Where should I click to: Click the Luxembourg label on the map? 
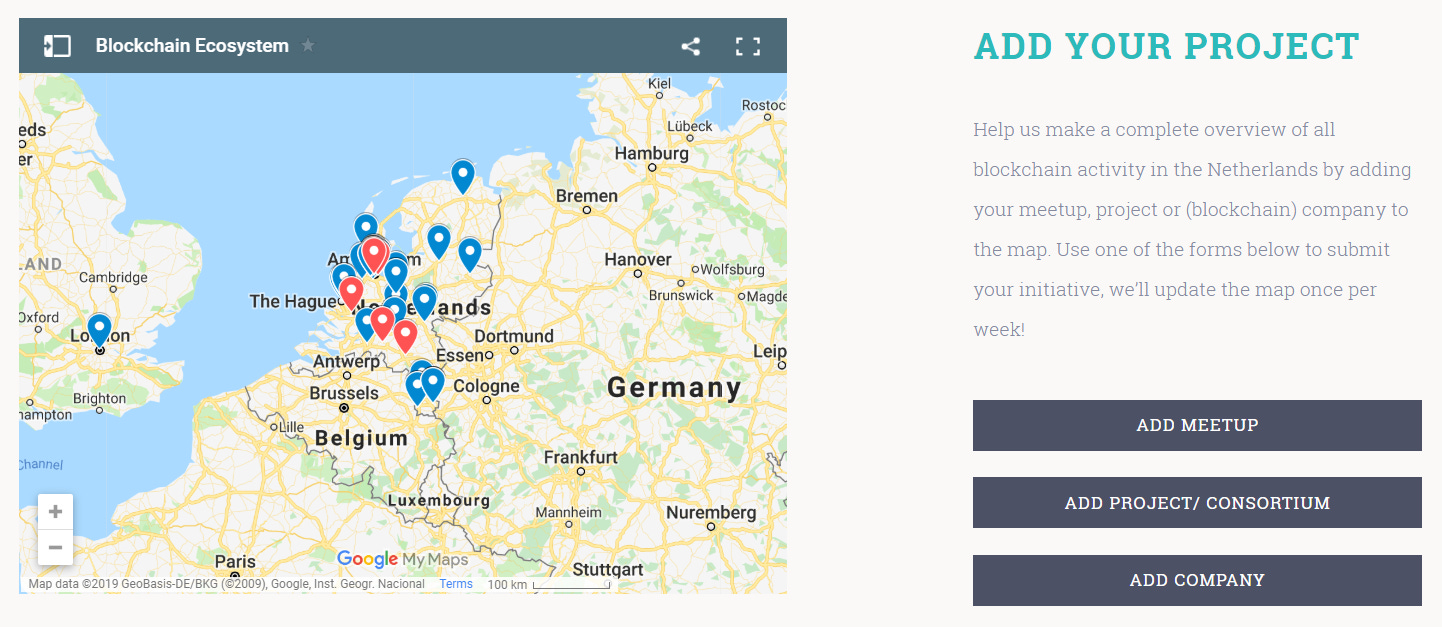tap(438, 500)
